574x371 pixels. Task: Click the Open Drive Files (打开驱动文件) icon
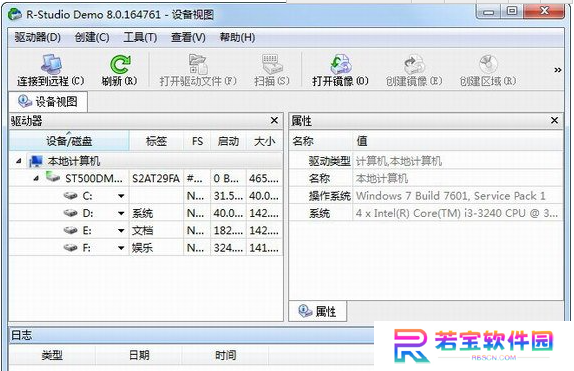click(x=198, y=64)
